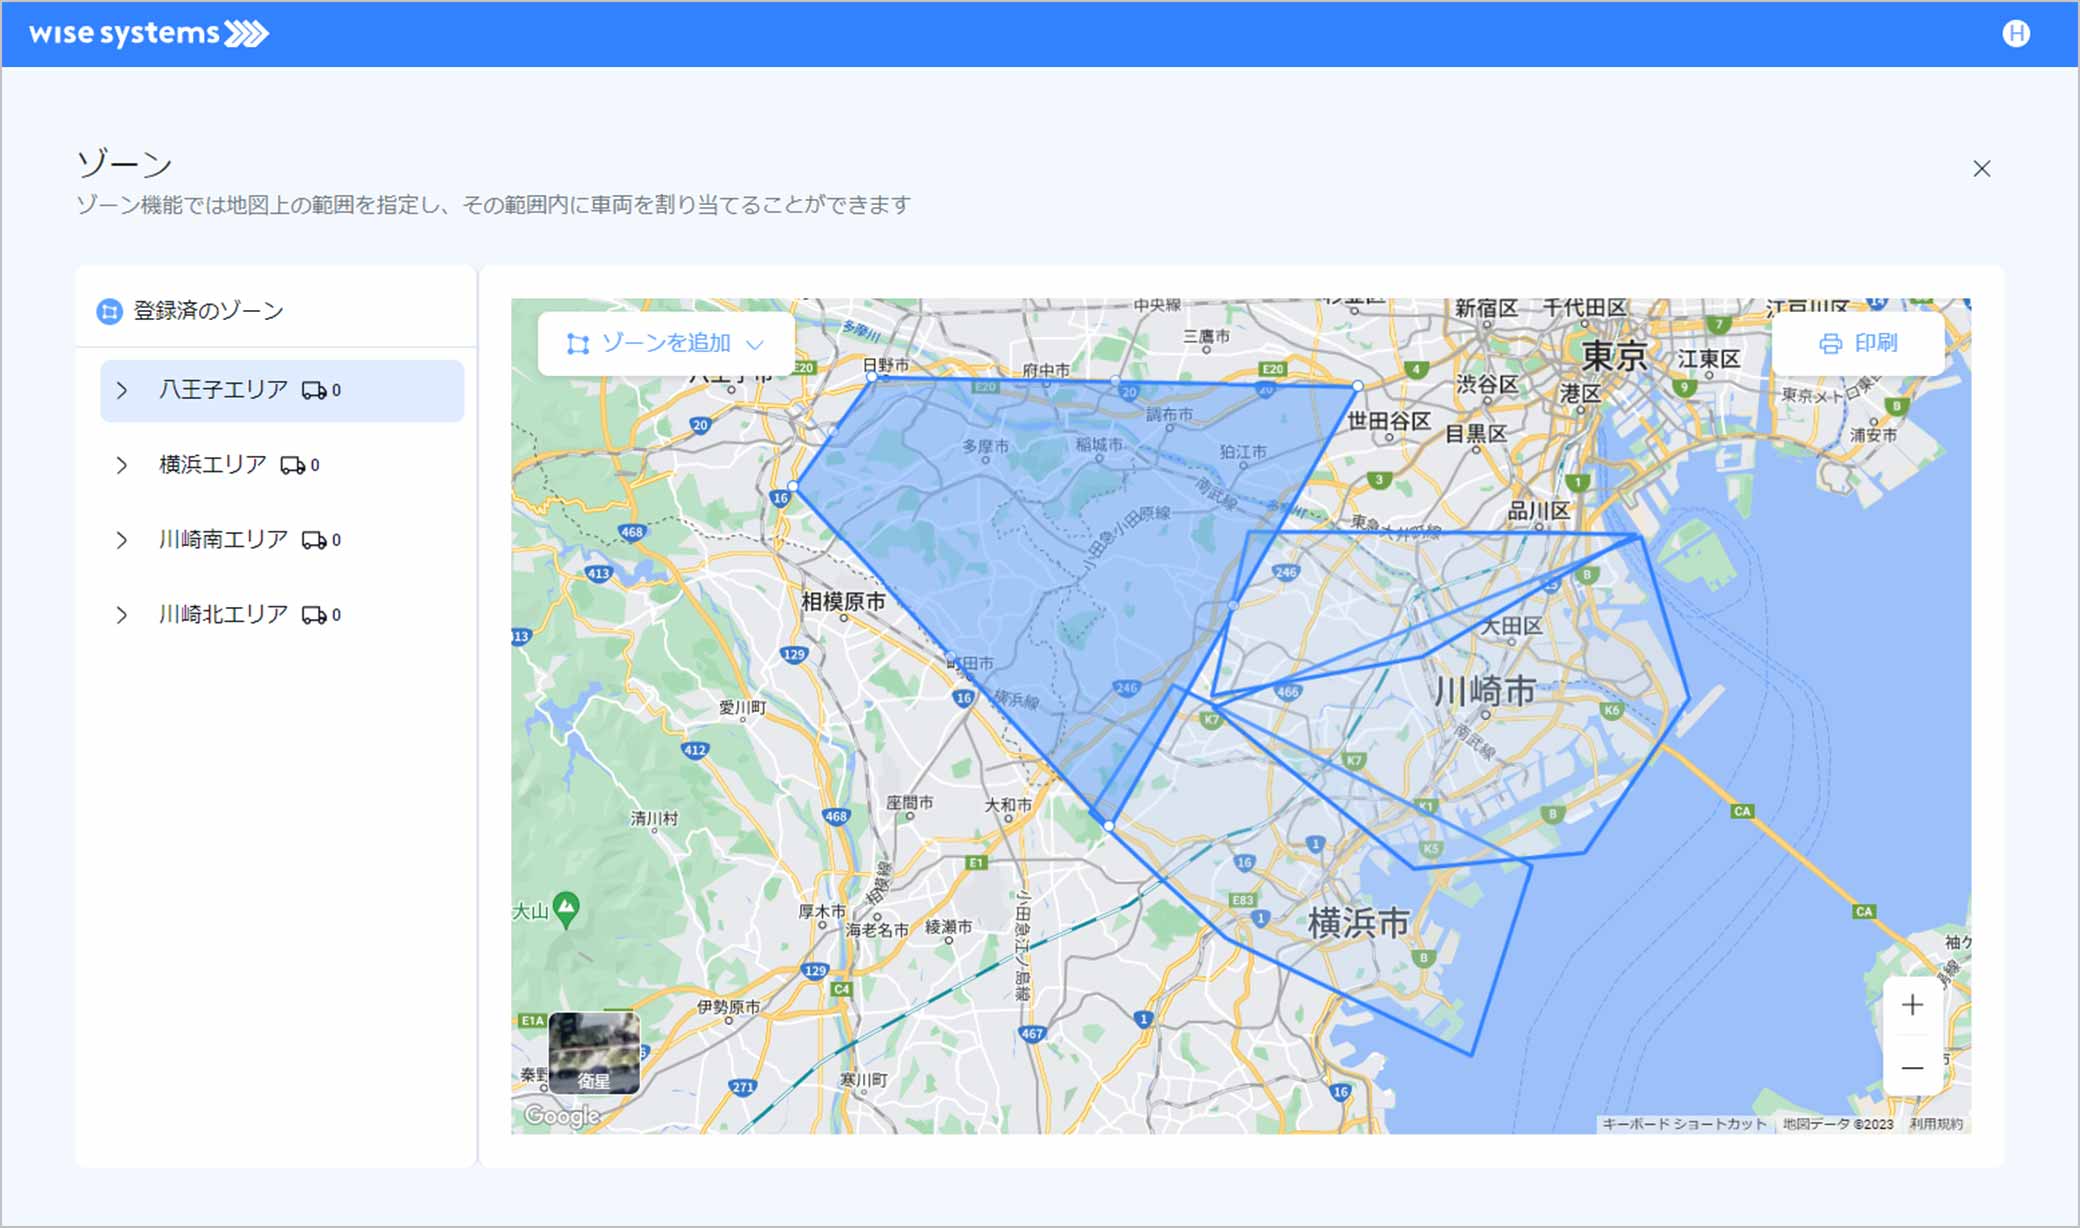Open the 利用規約 terms link
Screen dimensions: 2080x1228
[1936, 1124]
